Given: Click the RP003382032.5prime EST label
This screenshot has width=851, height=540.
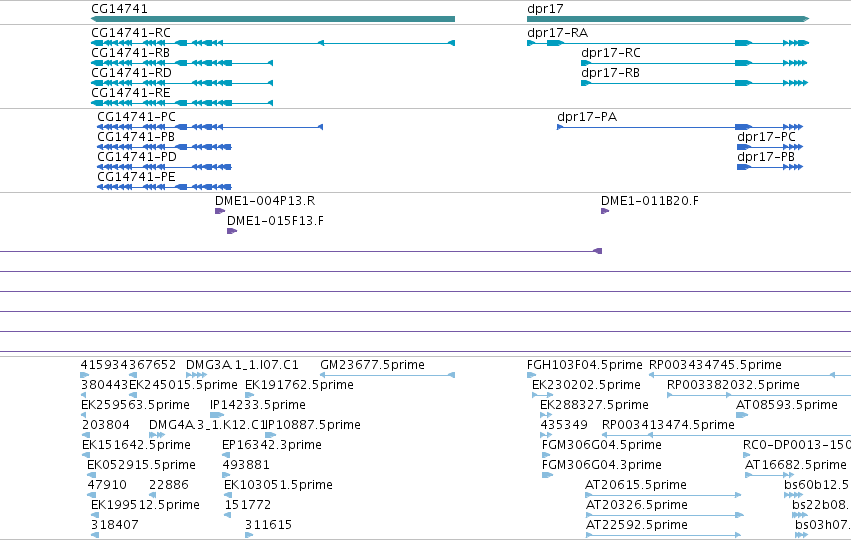Looking at the screenshot, I should [x=733, y=385].
